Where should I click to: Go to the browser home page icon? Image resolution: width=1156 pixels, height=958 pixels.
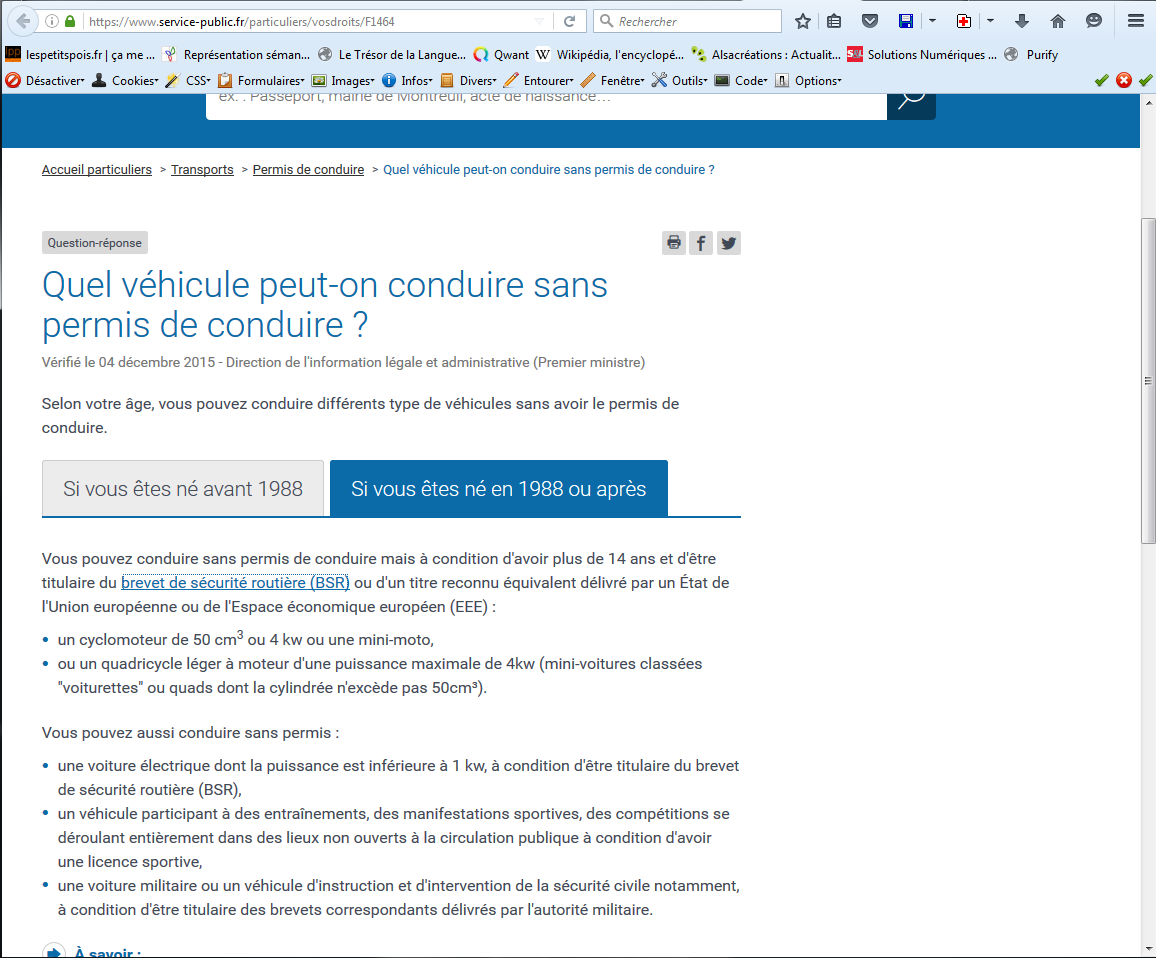click(1057, 21)
